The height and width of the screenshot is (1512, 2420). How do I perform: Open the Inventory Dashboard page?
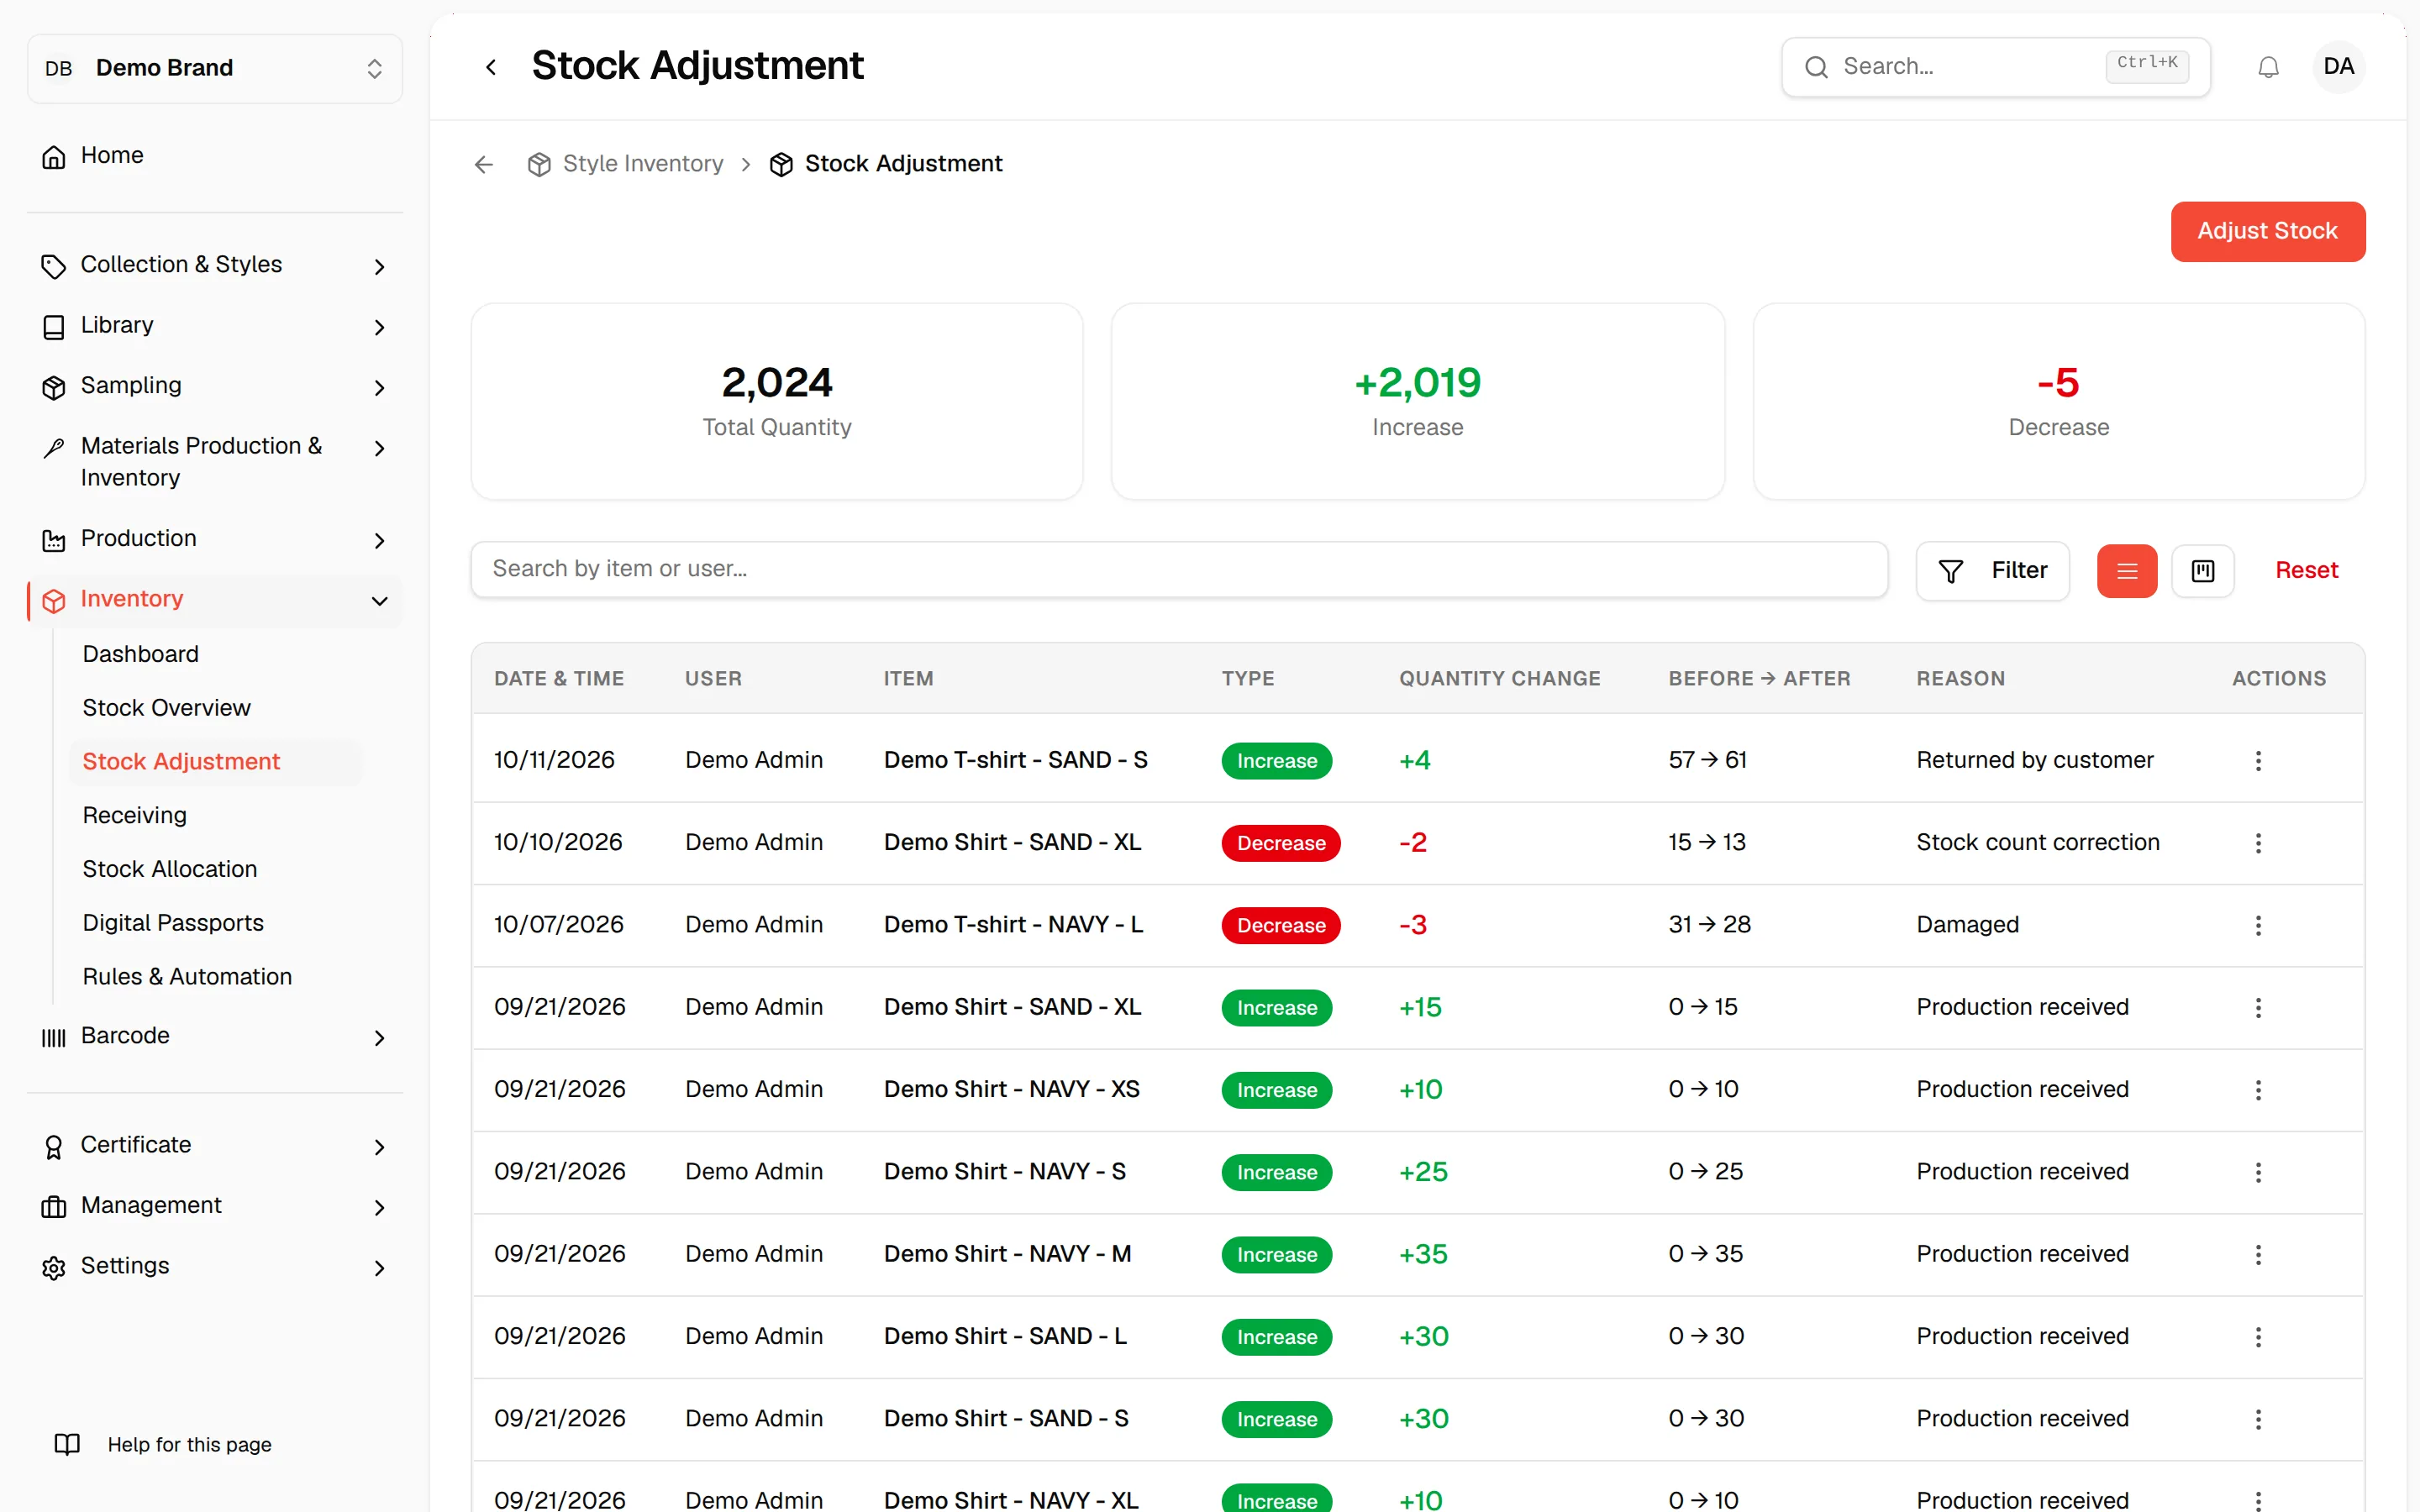pos(141,654)
